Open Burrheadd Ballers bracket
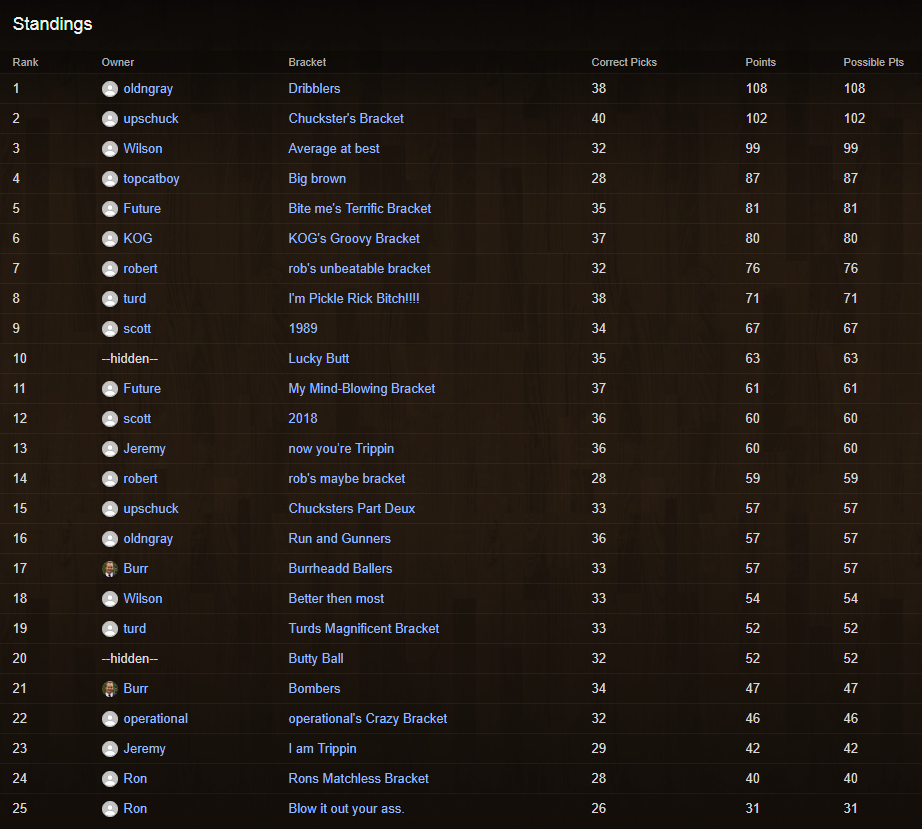Screen dimensions: 922x829 [x=340, y=568]
